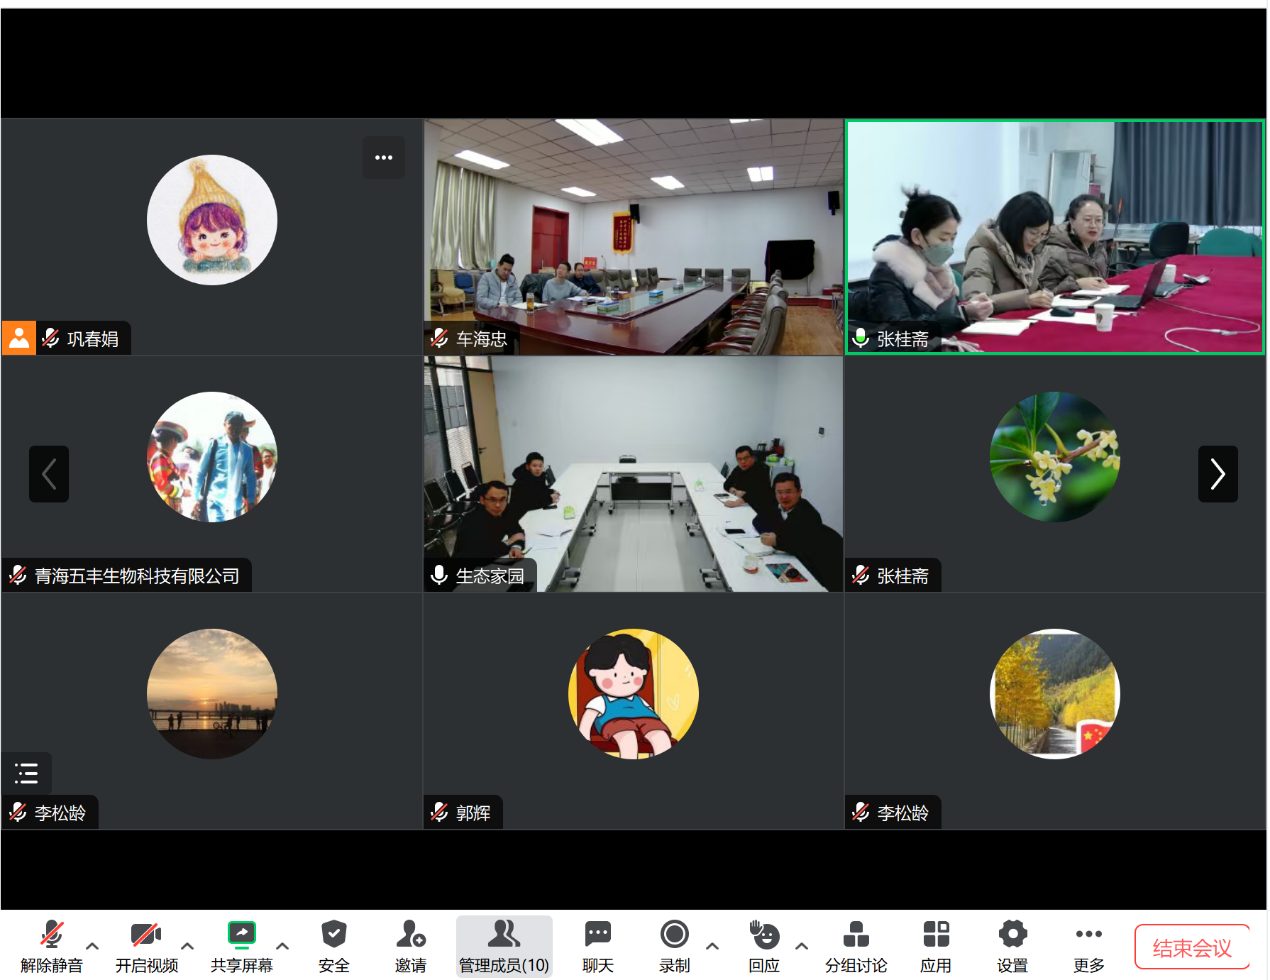
Task: Expand audio options arrow beside 解除静音
Action: (93, 945)
